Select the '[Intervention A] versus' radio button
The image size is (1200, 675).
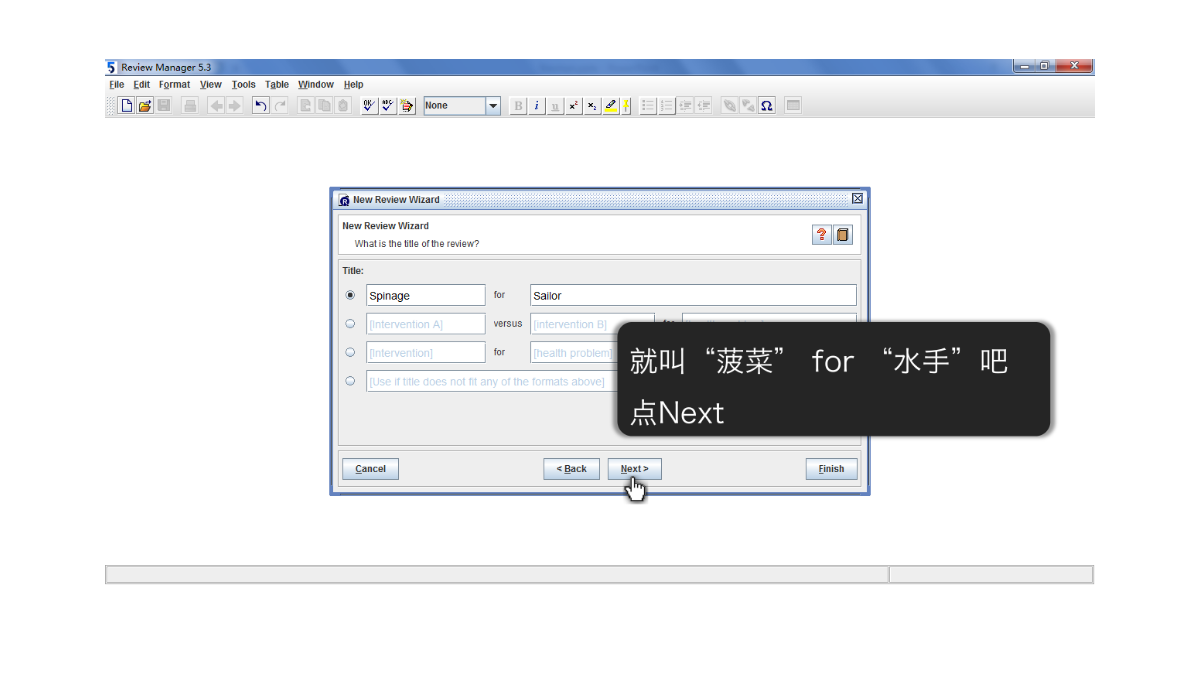[350, 324]
